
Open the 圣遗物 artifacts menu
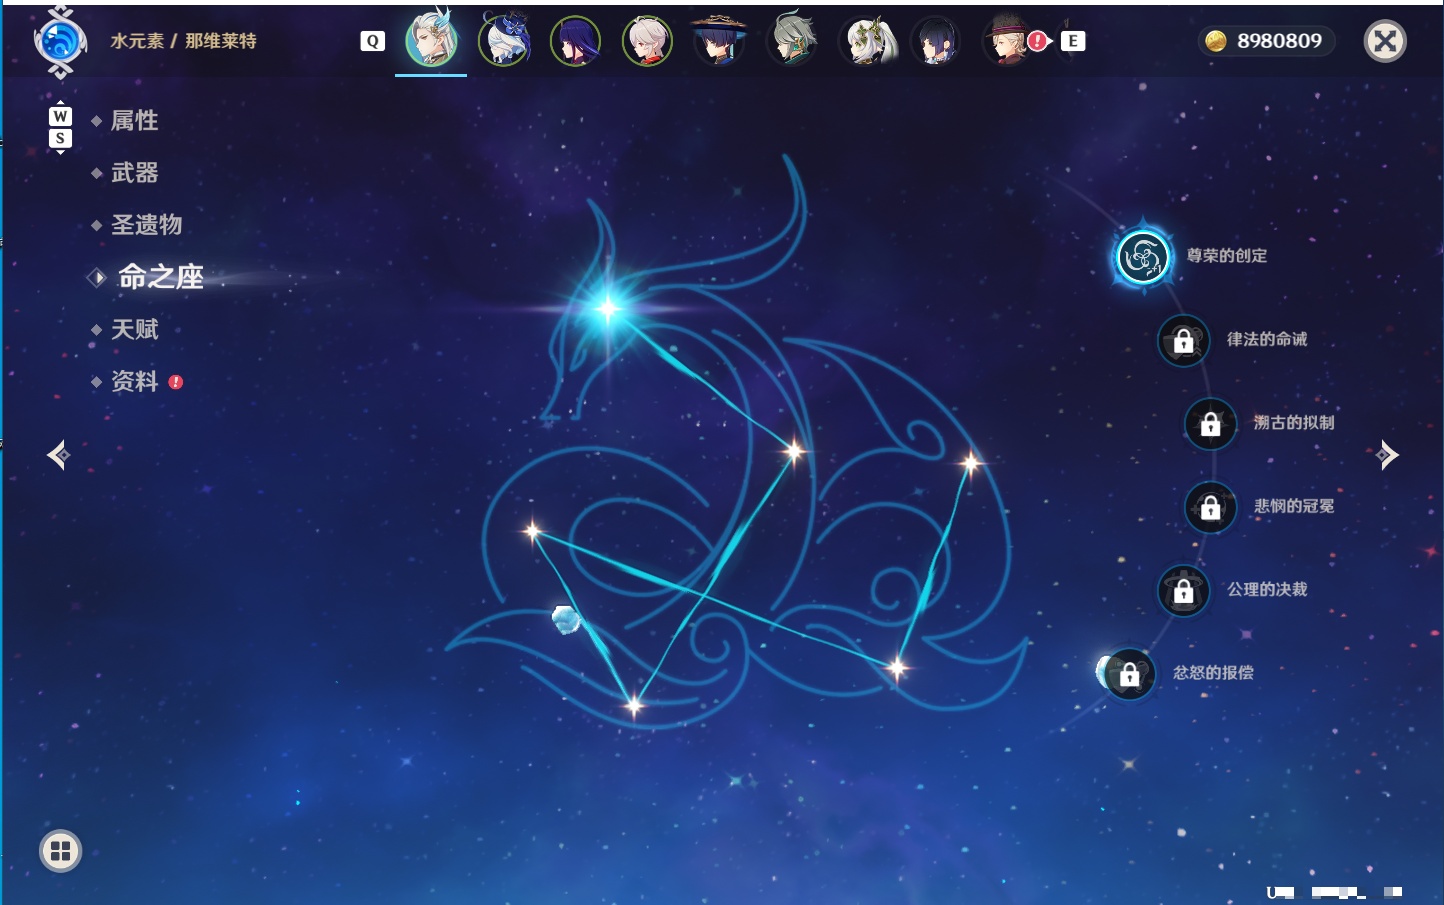[x=146, y=225]
